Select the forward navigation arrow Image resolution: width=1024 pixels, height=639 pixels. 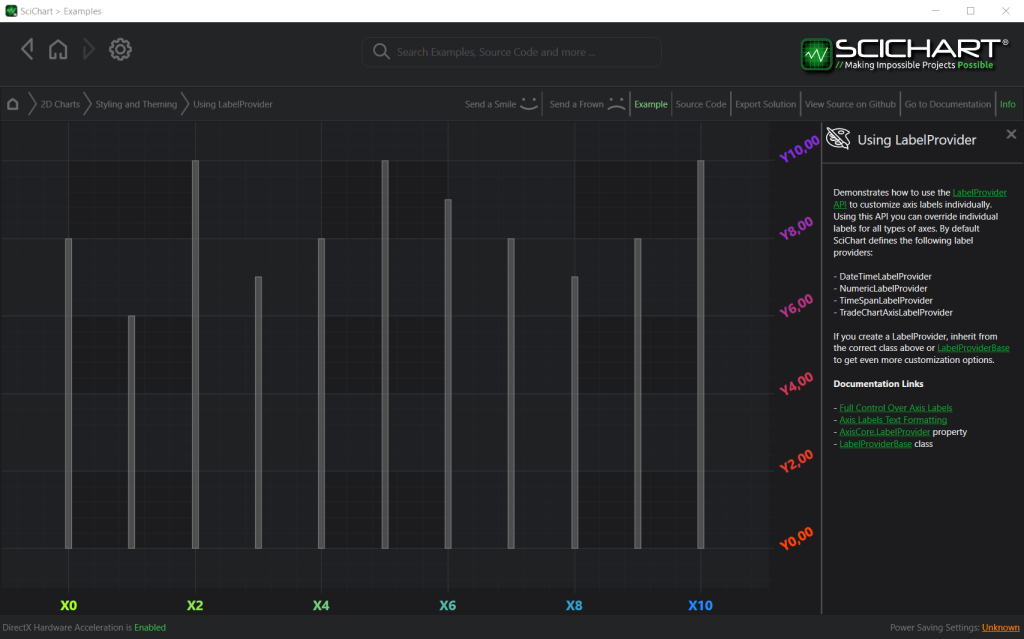pyautogui.click(x=89, y=48)
